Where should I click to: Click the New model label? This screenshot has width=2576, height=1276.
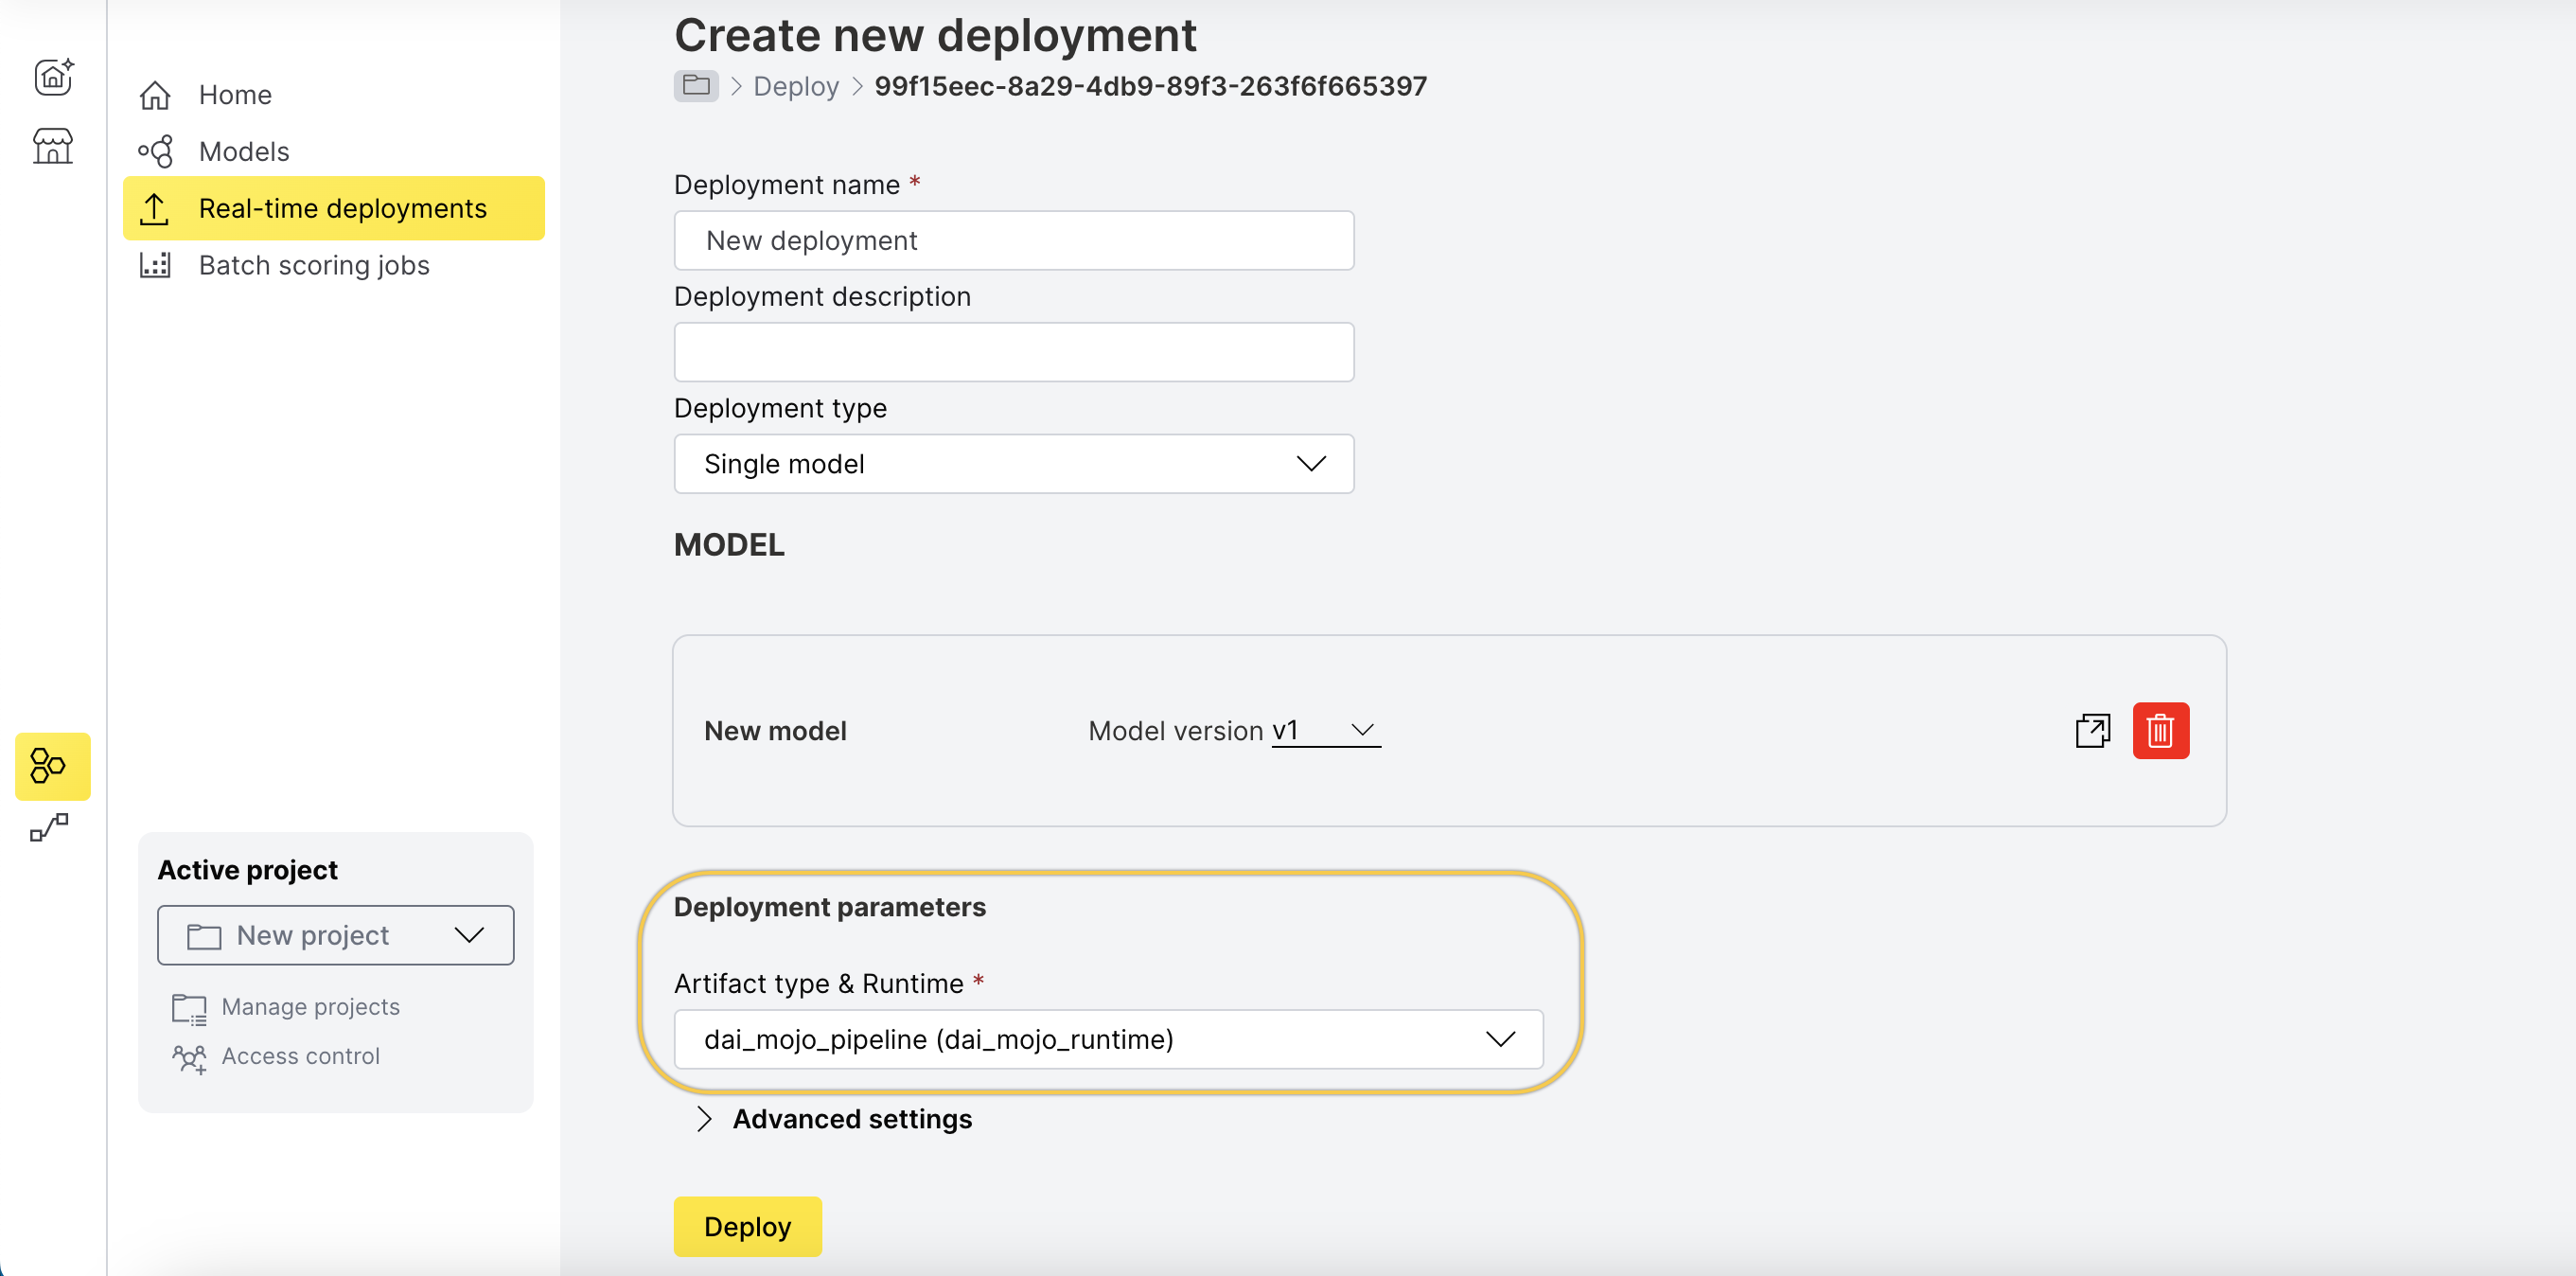click(775, 731)
